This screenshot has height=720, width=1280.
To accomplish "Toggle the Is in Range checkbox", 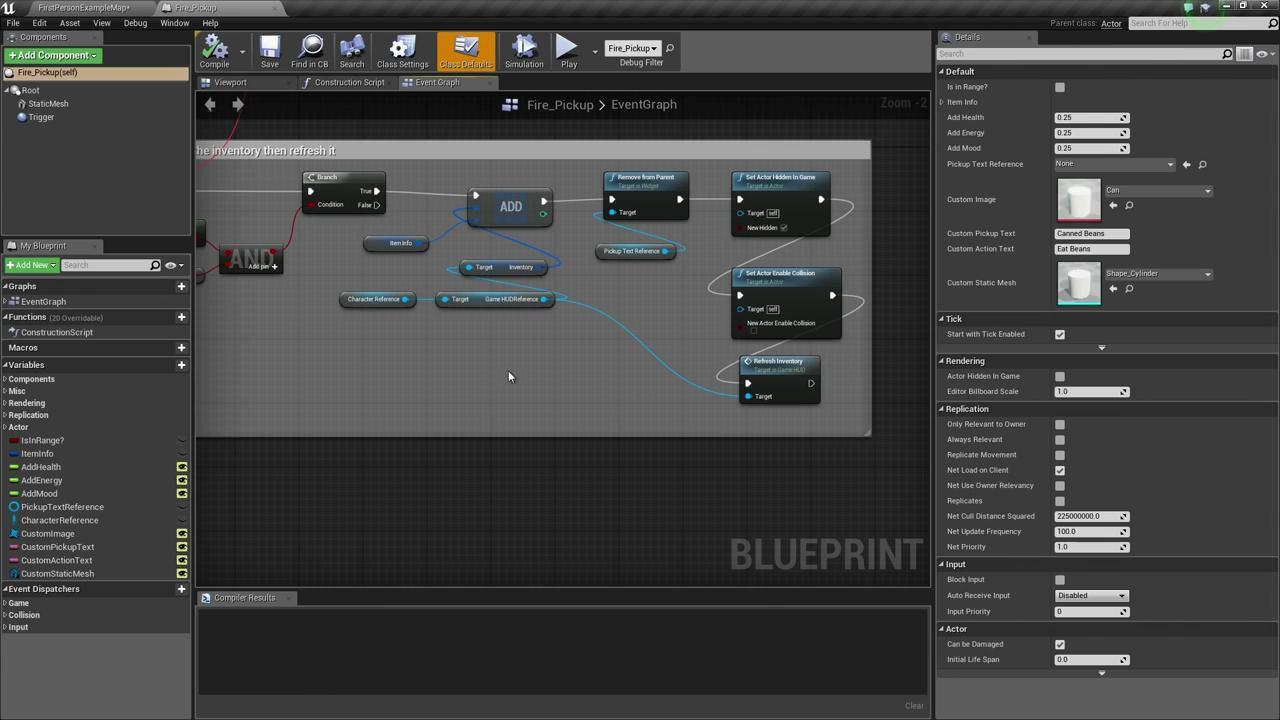I will [x=1060, y=87].
